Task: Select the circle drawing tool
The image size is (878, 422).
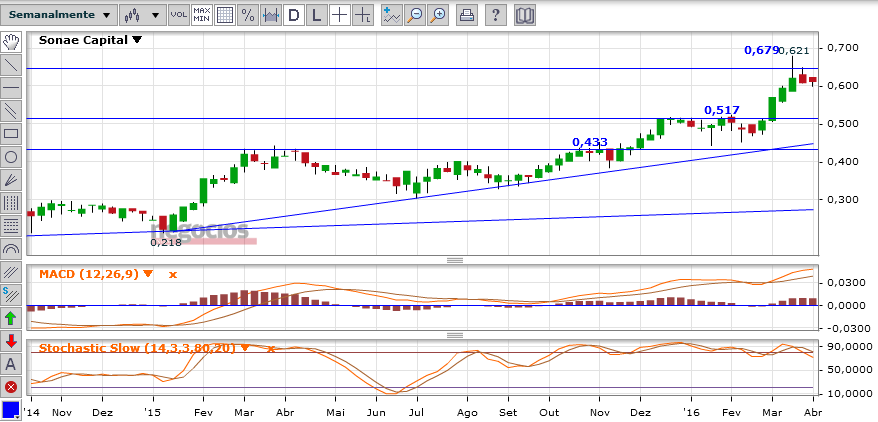Action: (11, 157)
